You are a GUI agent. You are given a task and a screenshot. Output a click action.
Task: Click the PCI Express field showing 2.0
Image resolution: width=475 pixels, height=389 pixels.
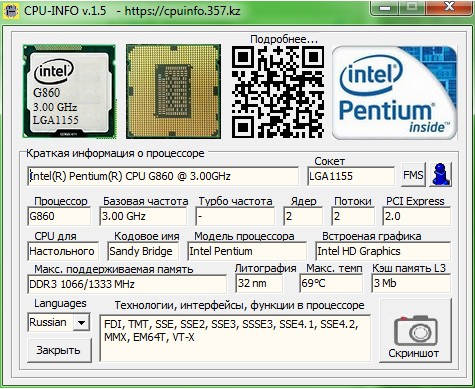tap(417, 216)
